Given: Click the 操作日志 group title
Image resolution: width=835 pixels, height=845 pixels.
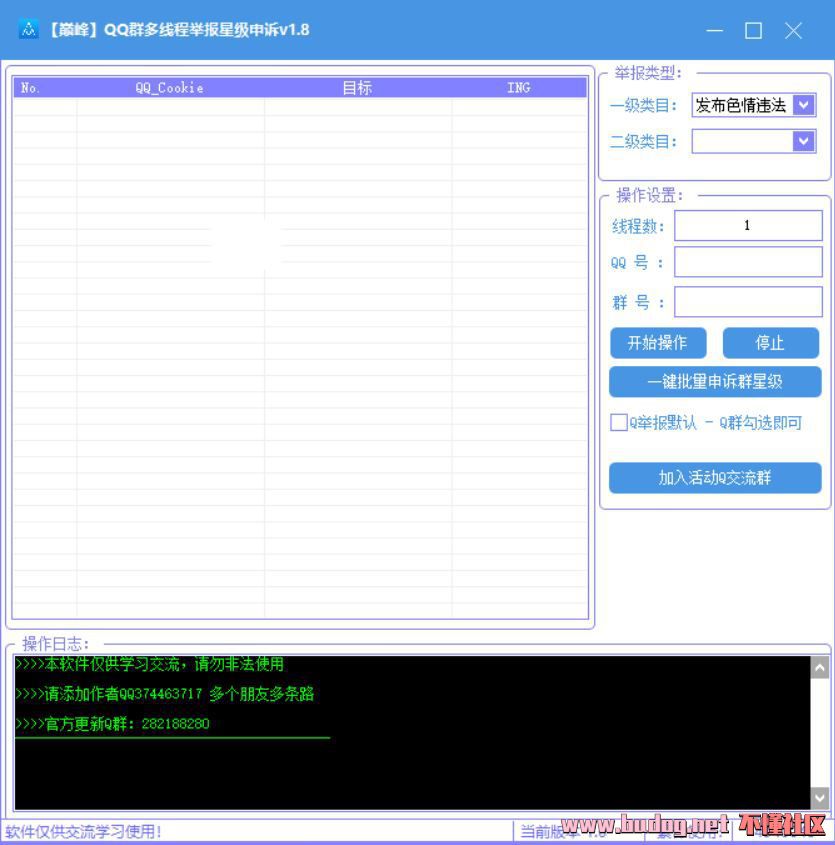Looking at the screenshot, I should (x=56, y=643).
